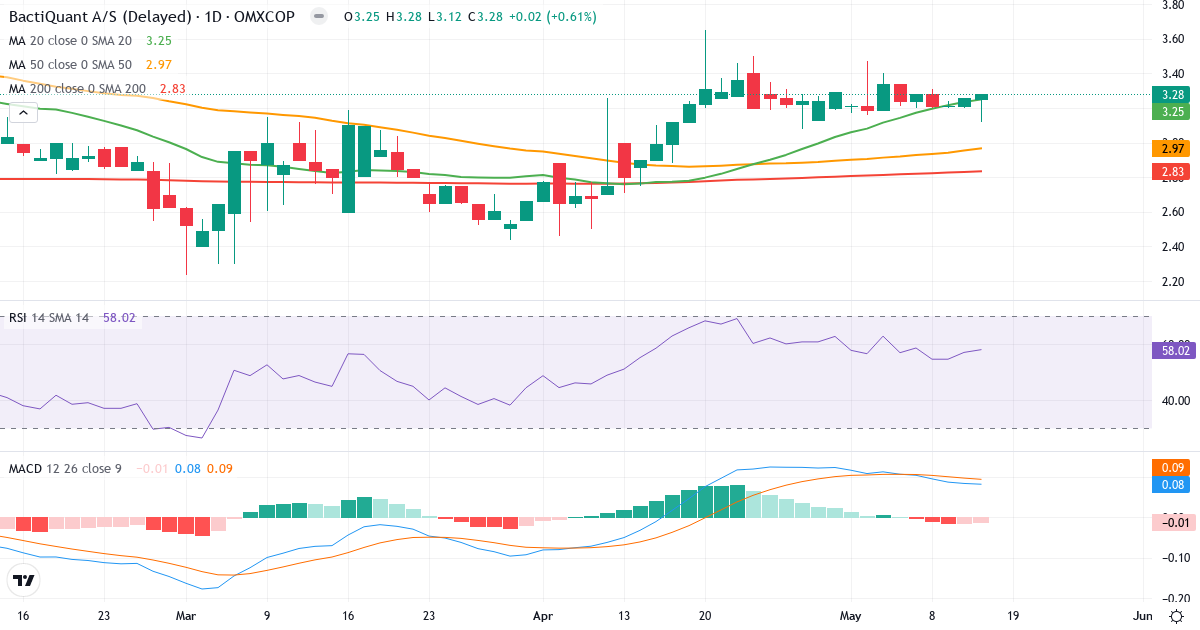This screenshot has width=1200, height=630.
Task: Click the 2.97 value beside MA 50 legend
Action: point(159,65)
